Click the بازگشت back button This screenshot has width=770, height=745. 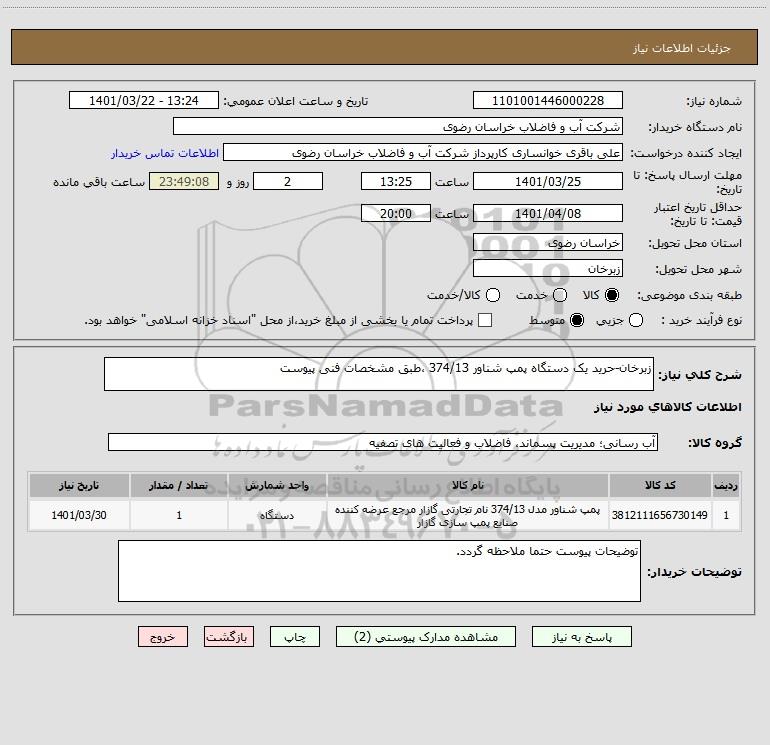(x=229, y=637)
